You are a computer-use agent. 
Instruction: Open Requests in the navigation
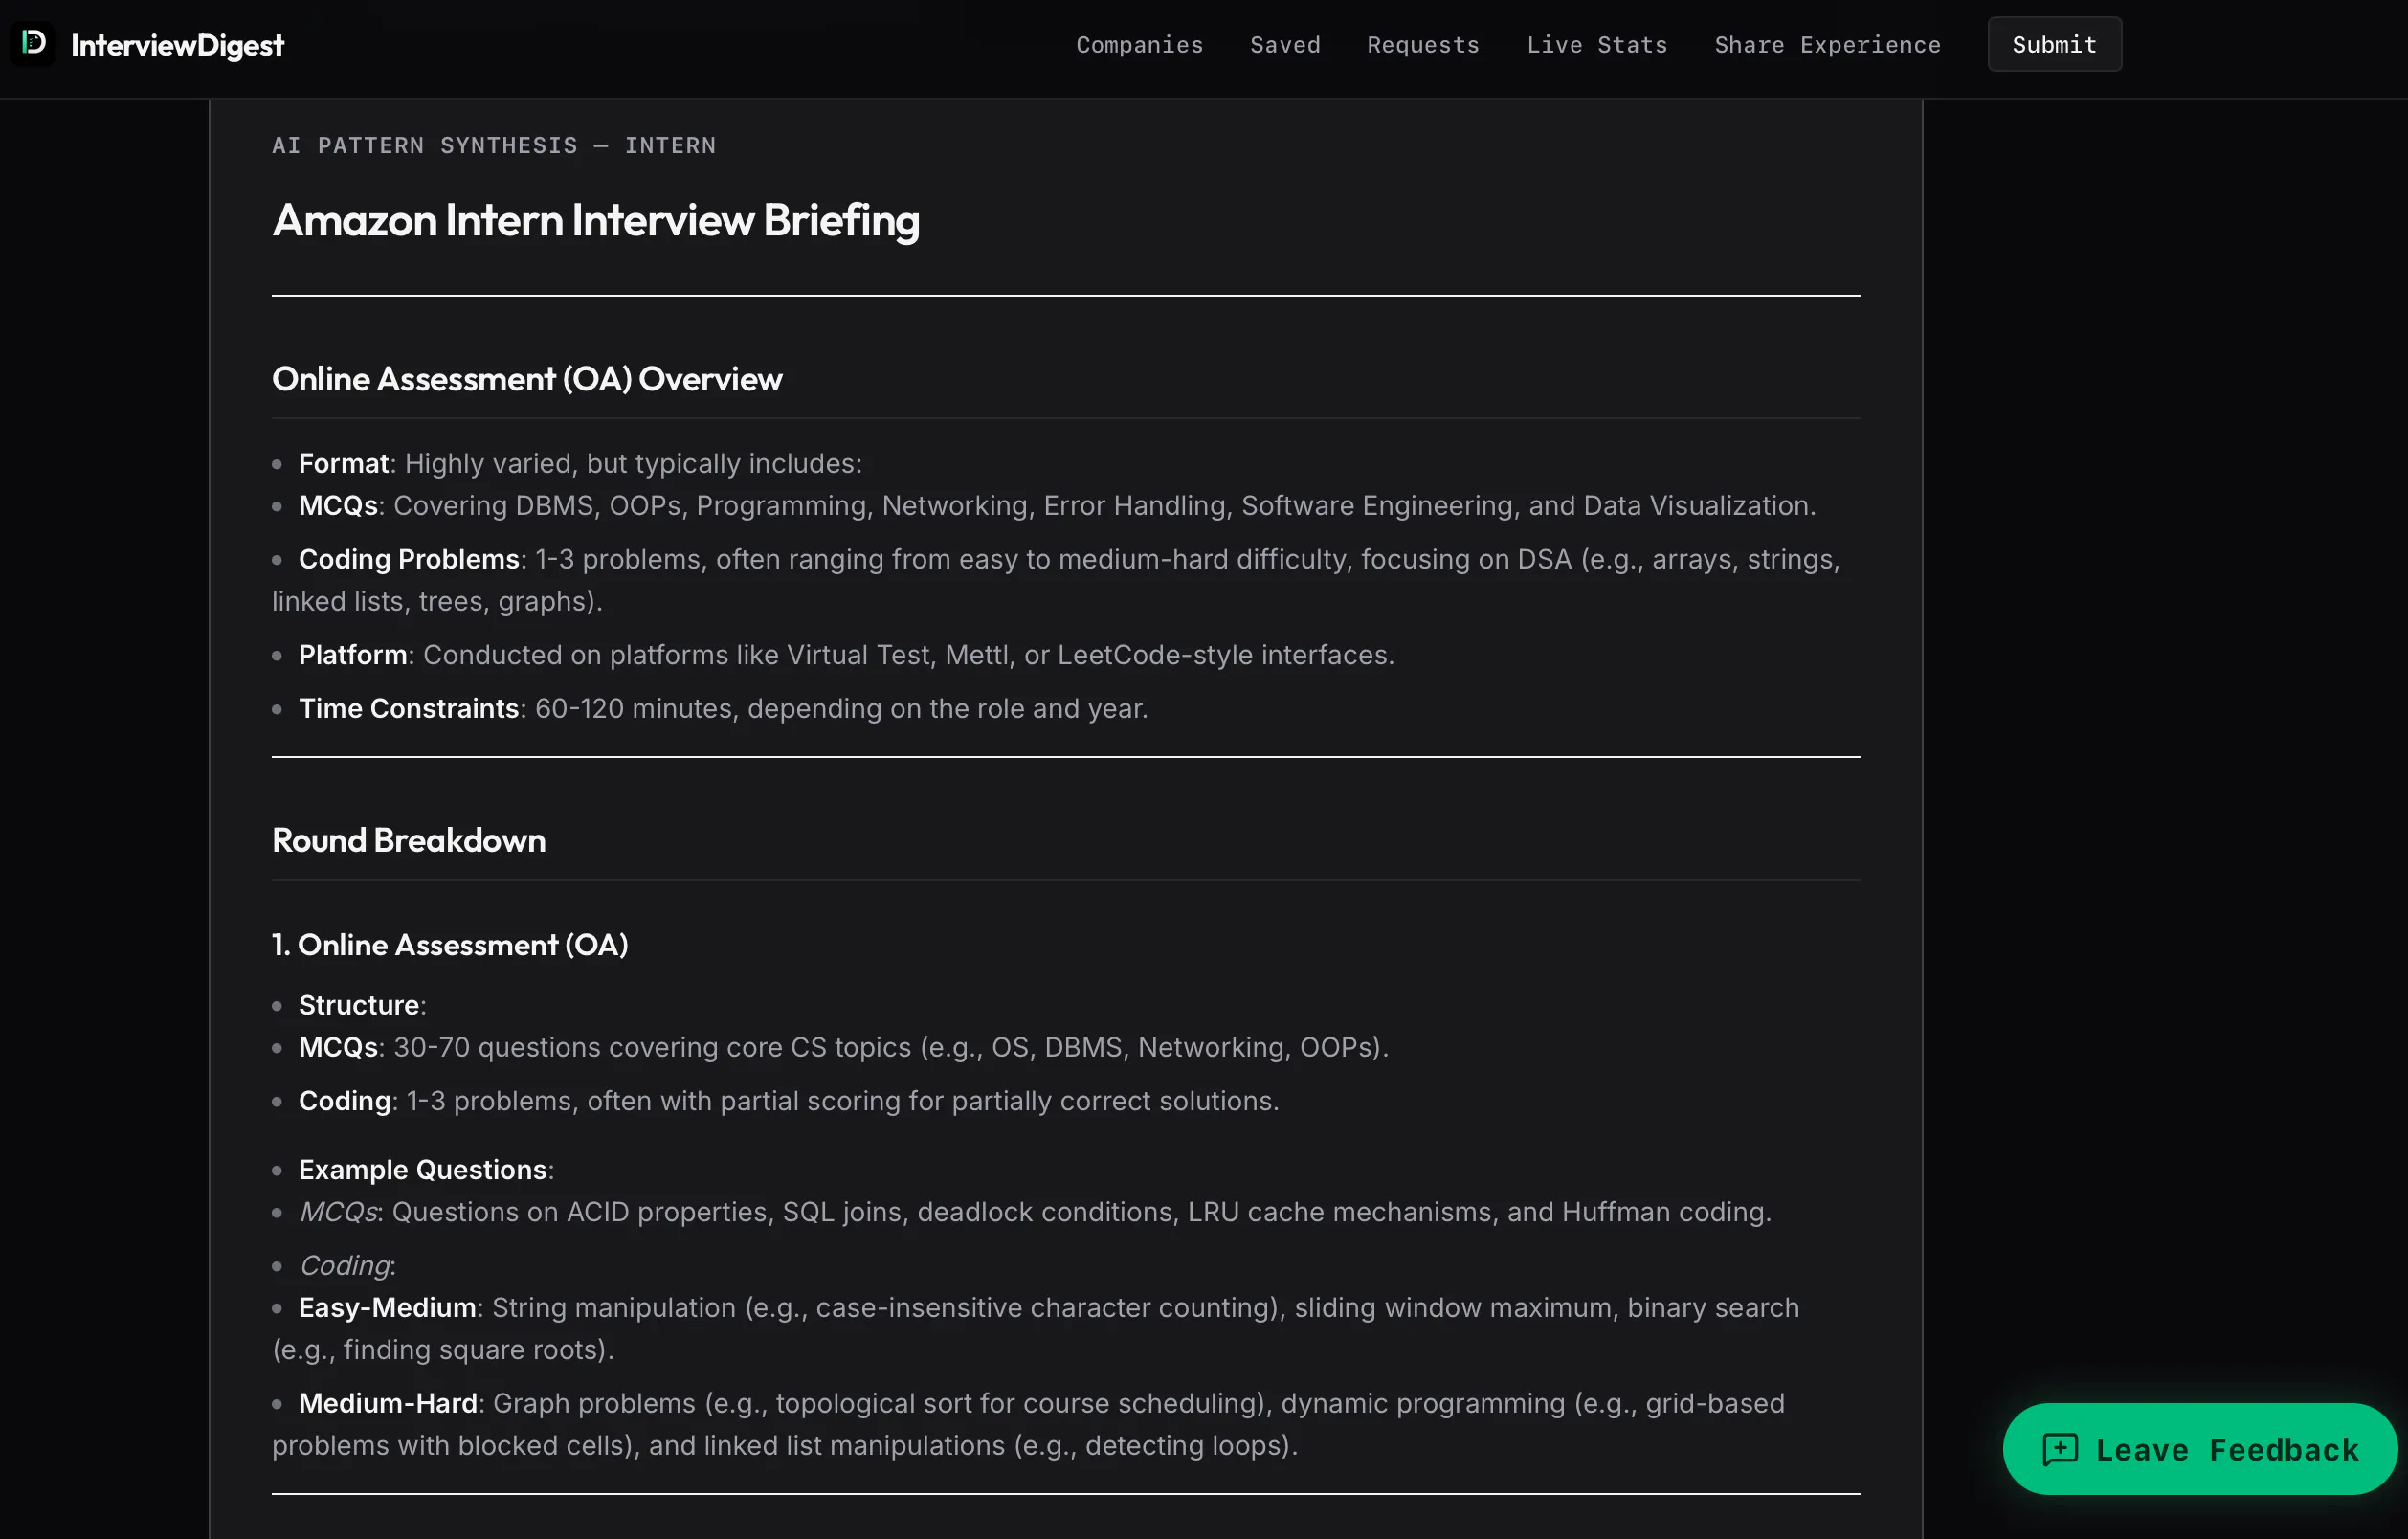1423,45
